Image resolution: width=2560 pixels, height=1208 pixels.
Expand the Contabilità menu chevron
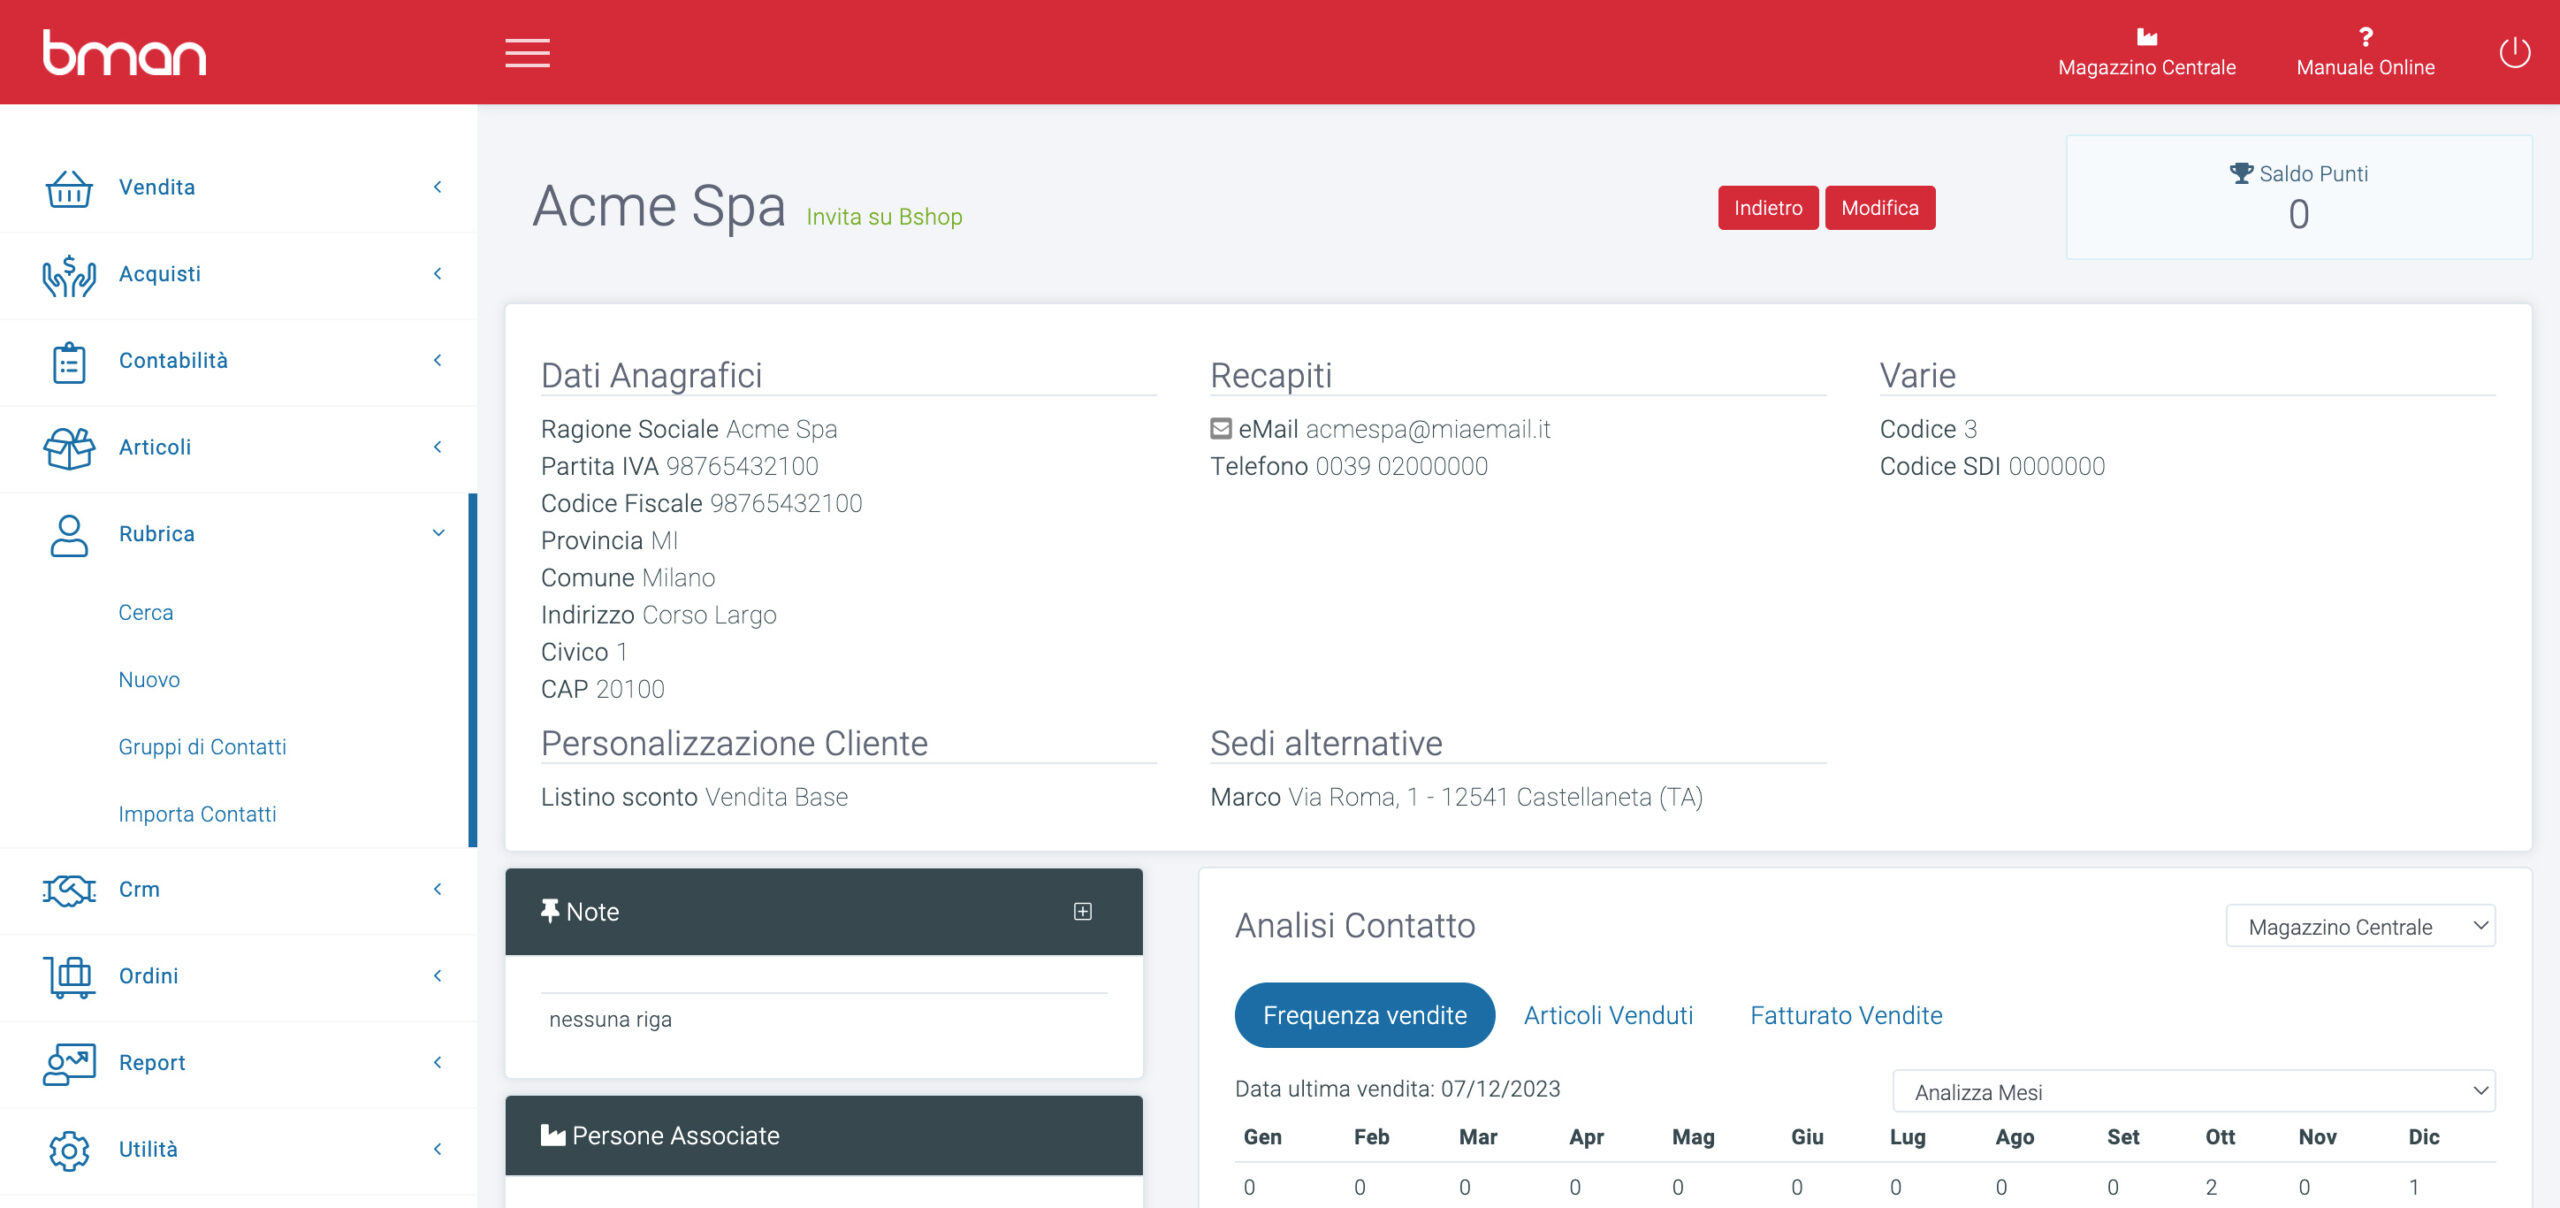pos(437,360)
